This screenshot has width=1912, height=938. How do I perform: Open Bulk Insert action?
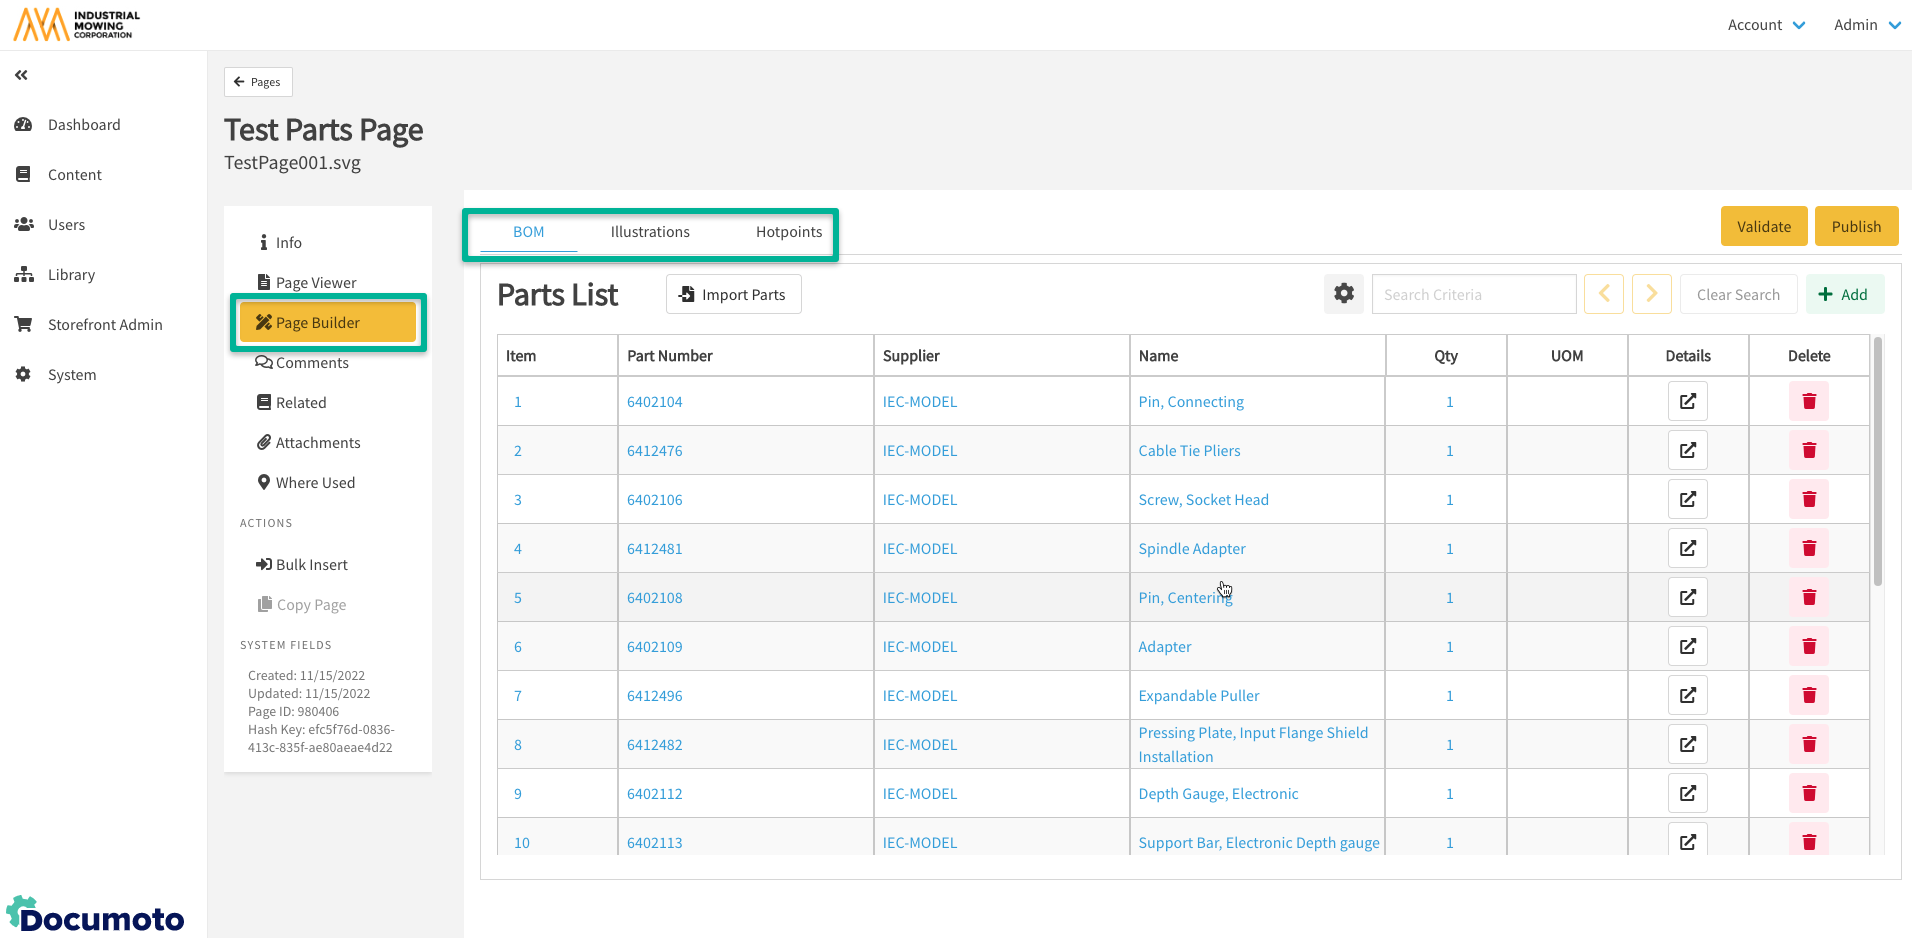coord(311,565)
